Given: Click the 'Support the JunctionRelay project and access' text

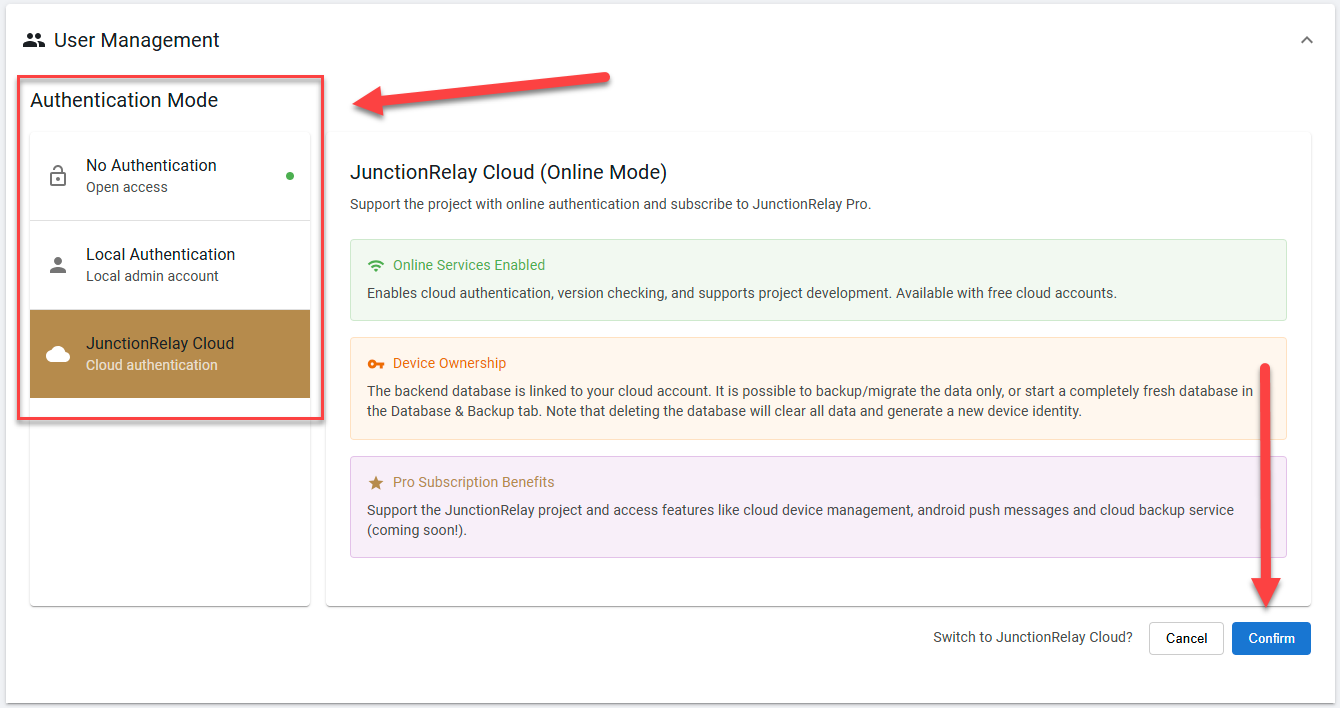Looking at the screenshot, I should pyautogui.click(x=801, y=520).
